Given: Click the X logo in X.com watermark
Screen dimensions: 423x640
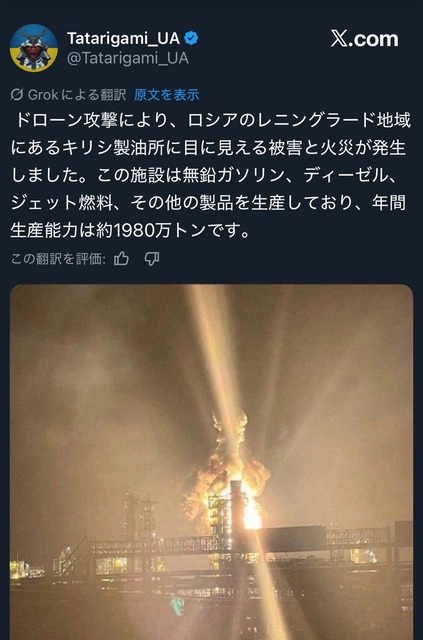Looking at the screenshot, I should click(339, 39).
